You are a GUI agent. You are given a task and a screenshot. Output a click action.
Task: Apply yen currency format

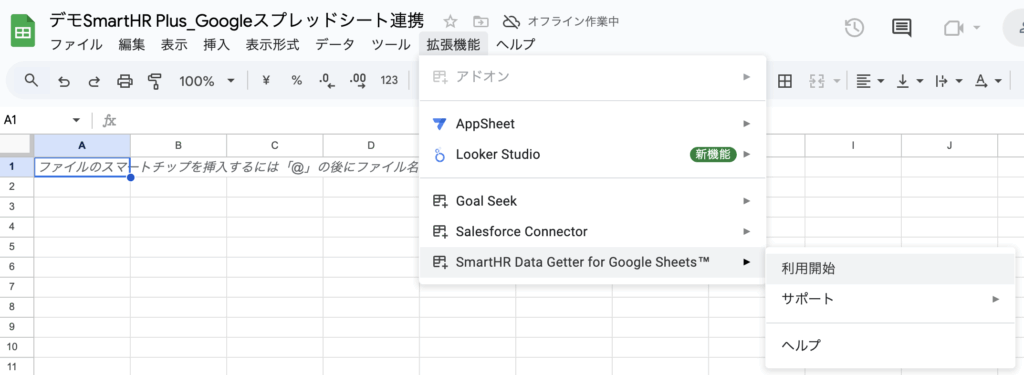point(266,80)
